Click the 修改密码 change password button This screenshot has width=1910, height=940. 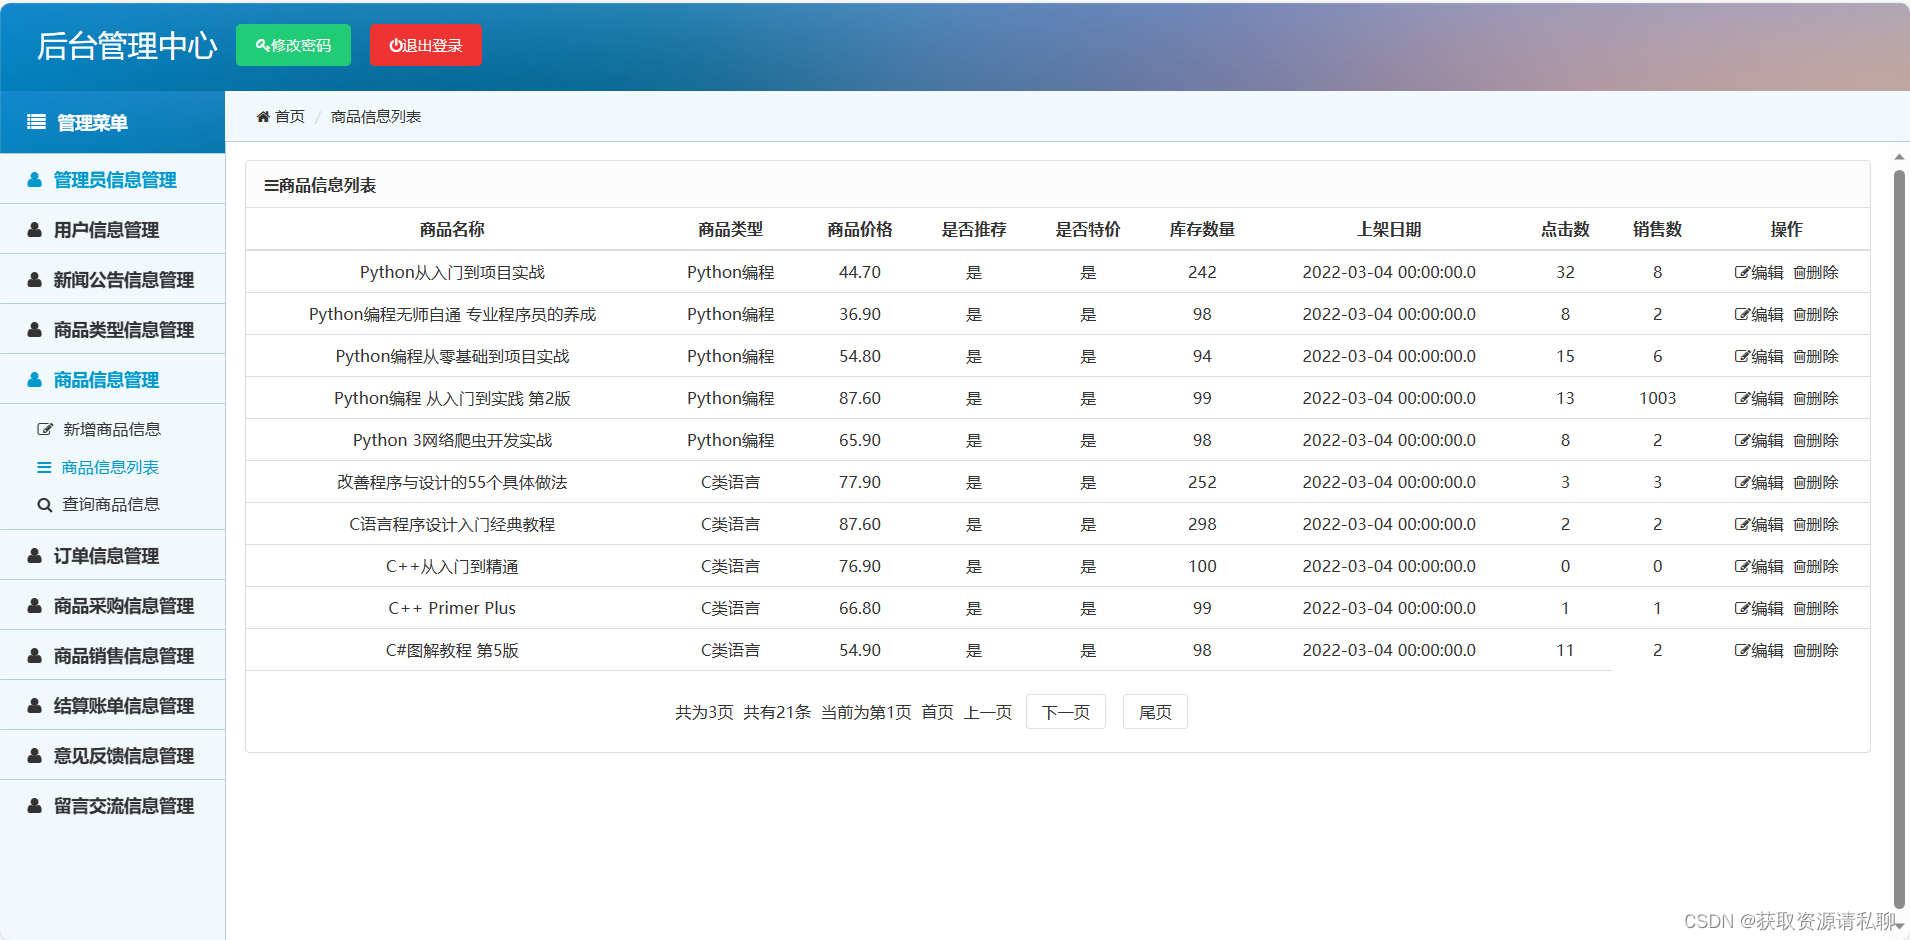[293, 45]
